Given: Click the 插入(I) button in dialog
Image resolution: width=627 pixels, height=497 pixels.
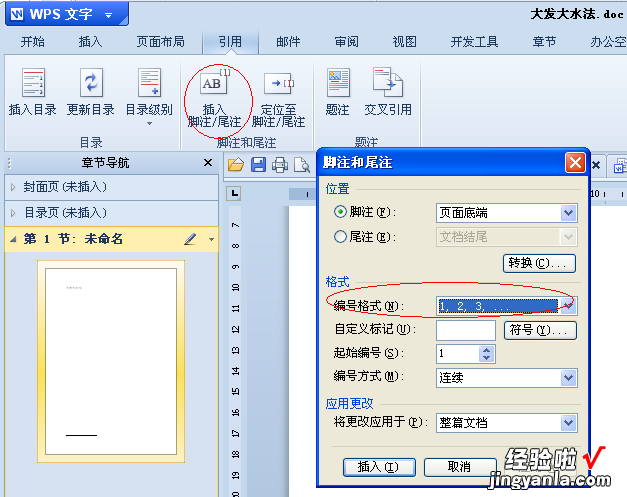Looking at the screenshot, I should (379, 467).
